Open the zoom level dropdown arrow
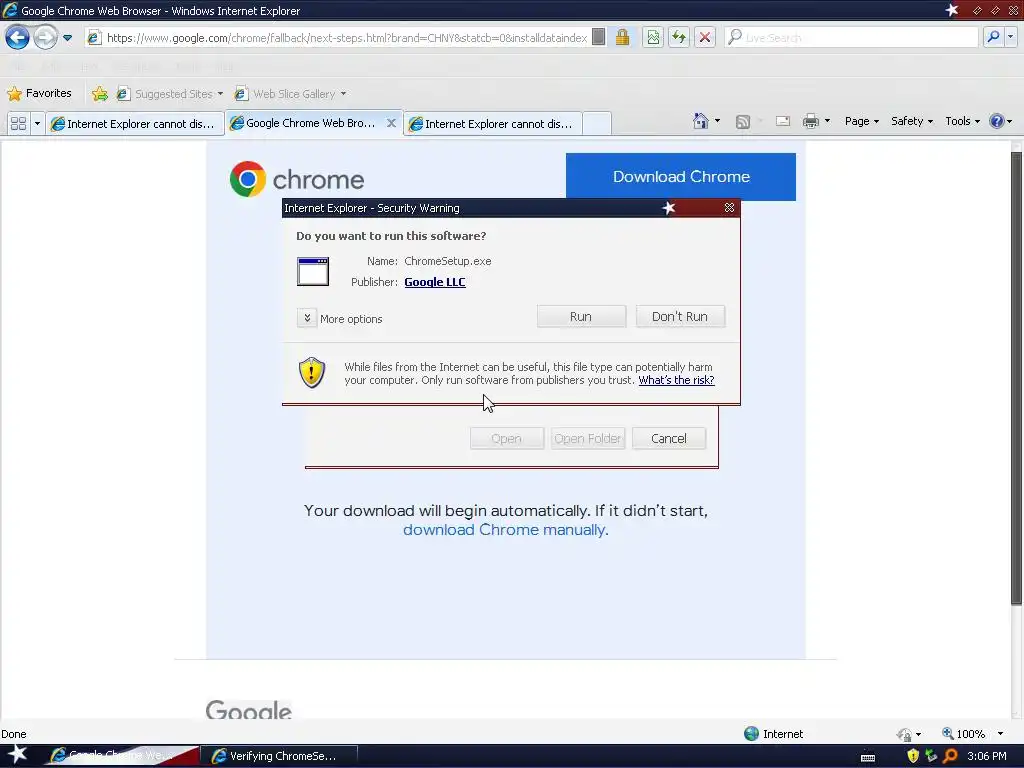 pos(1000,734)
